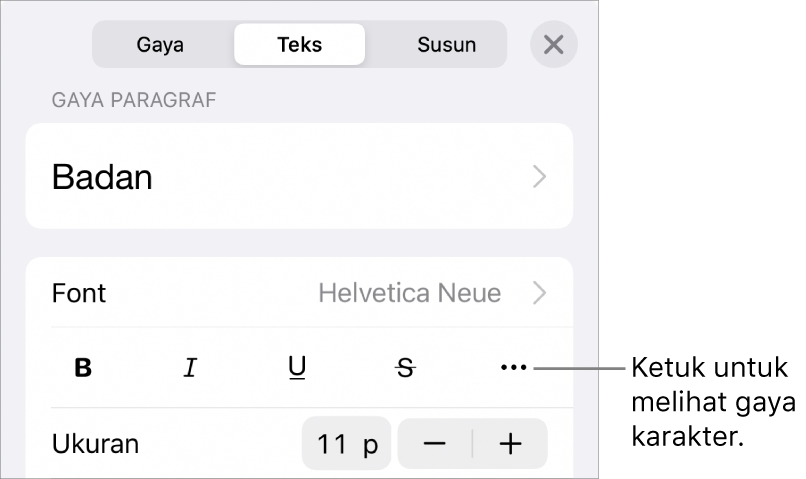Decrease font size with minus button
This screenshot has width=806, height=479.
tap(434, 444)
